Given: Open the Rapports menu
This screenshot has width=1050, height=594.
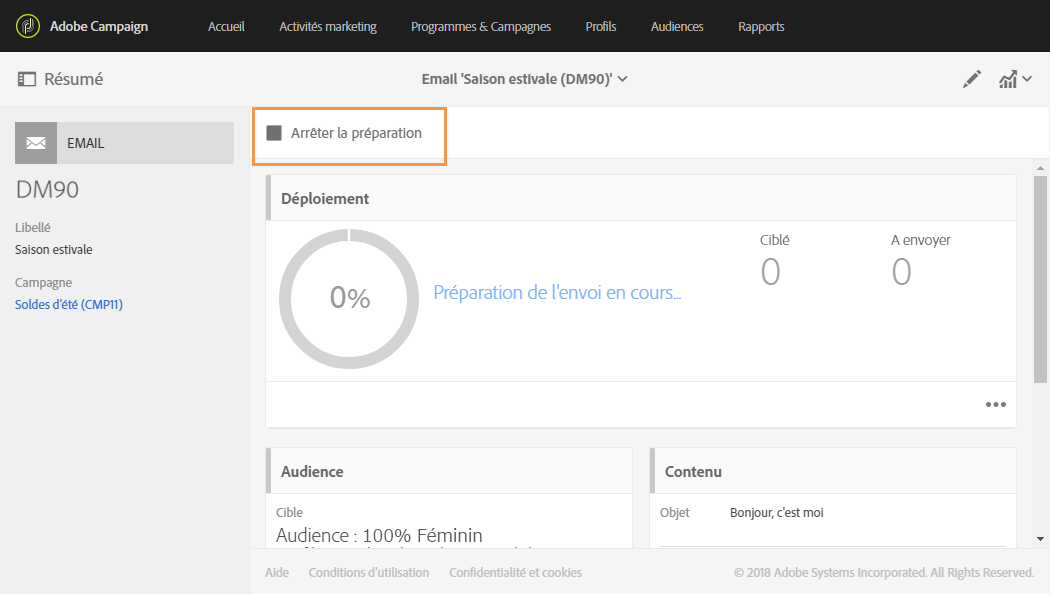Looking at the screenshot, I should (x=761, y=26).
